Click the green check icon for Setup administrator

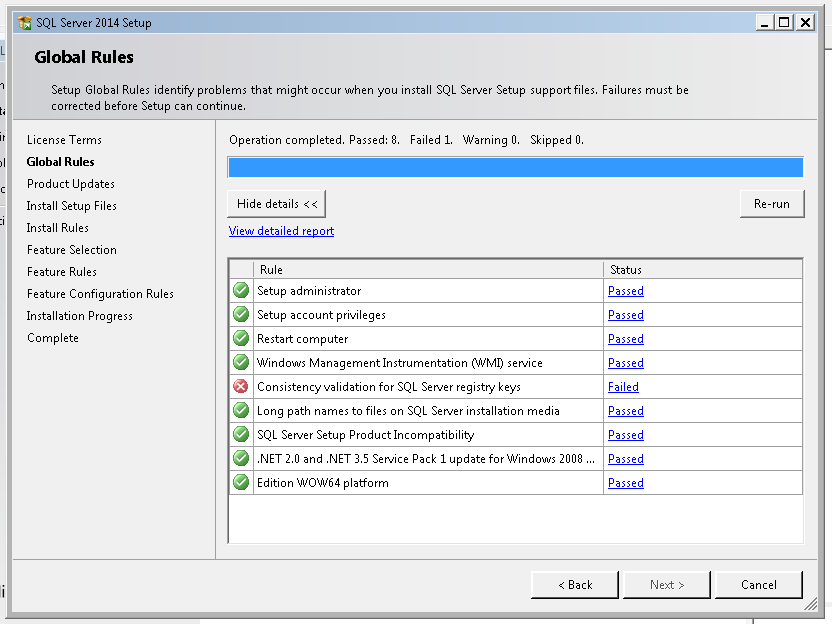241,290
